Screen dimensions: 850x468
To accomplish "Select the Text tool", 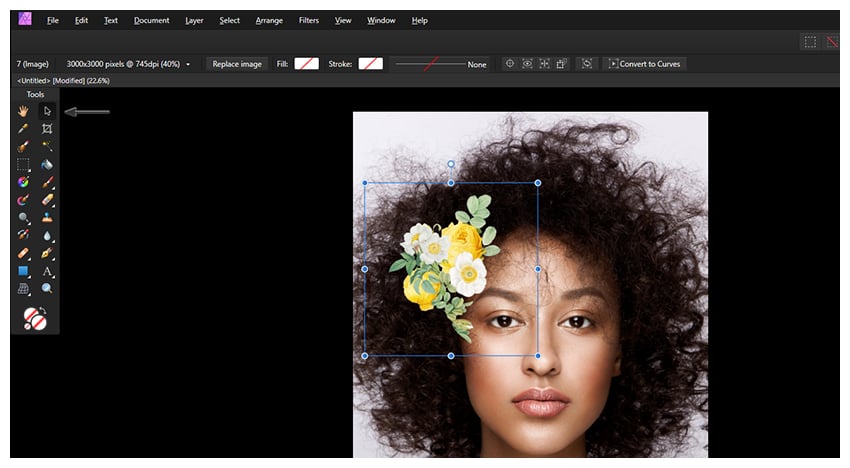I will (47, 271).
